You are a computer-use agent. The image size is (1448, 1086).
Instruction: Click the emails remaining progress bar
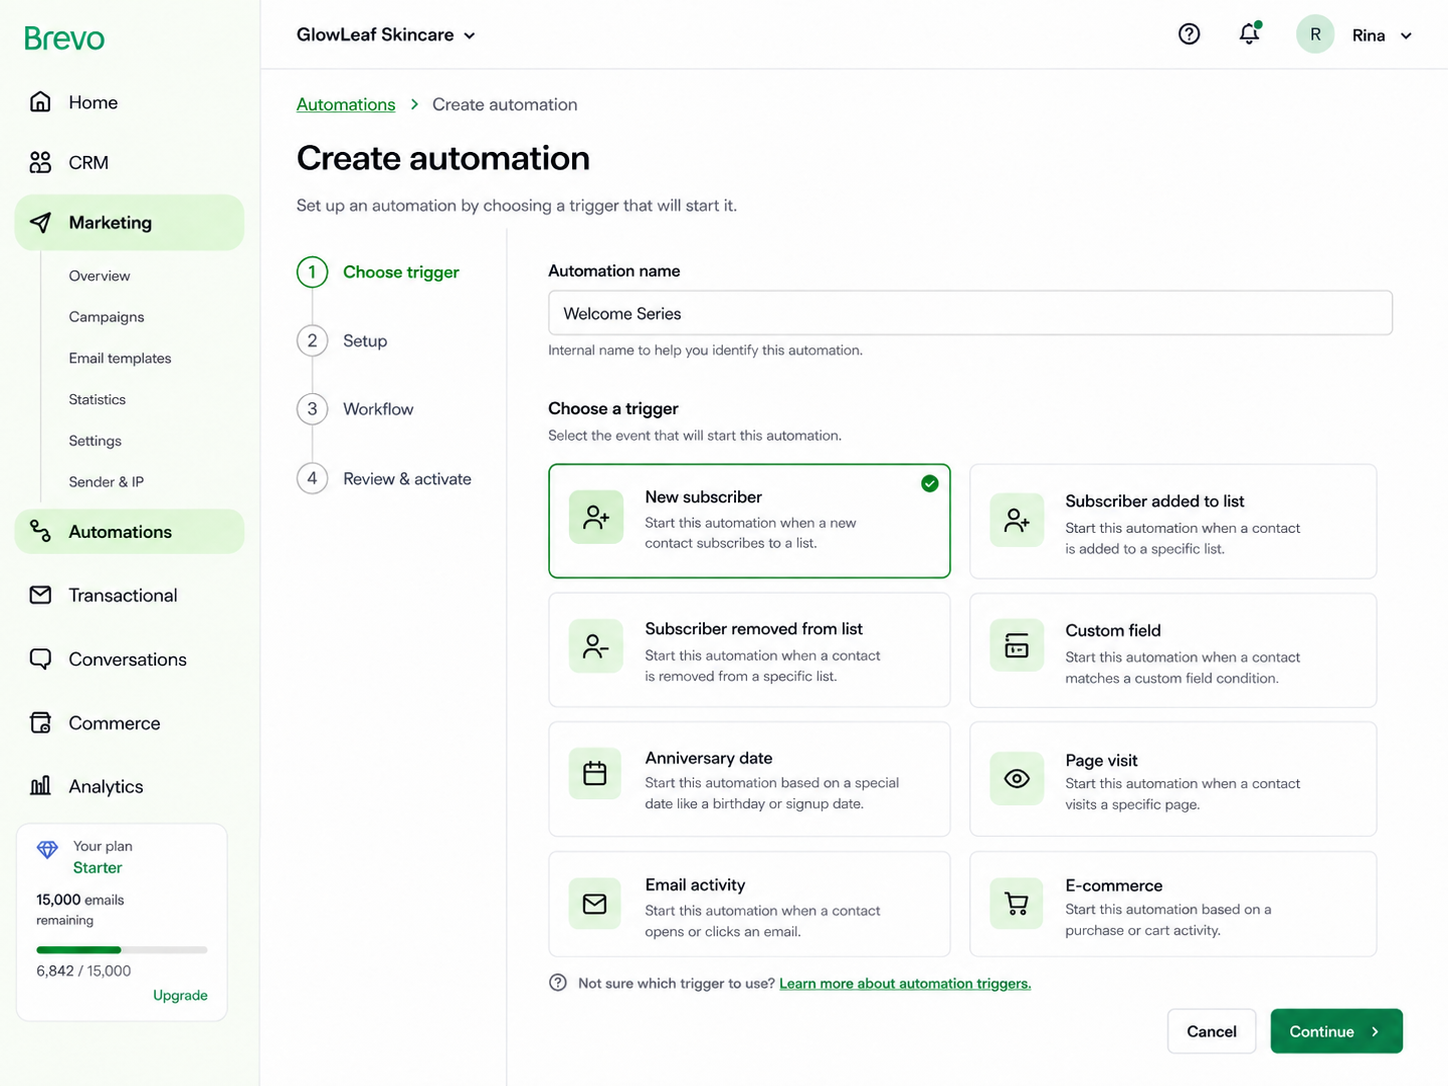tap(122, 949)
